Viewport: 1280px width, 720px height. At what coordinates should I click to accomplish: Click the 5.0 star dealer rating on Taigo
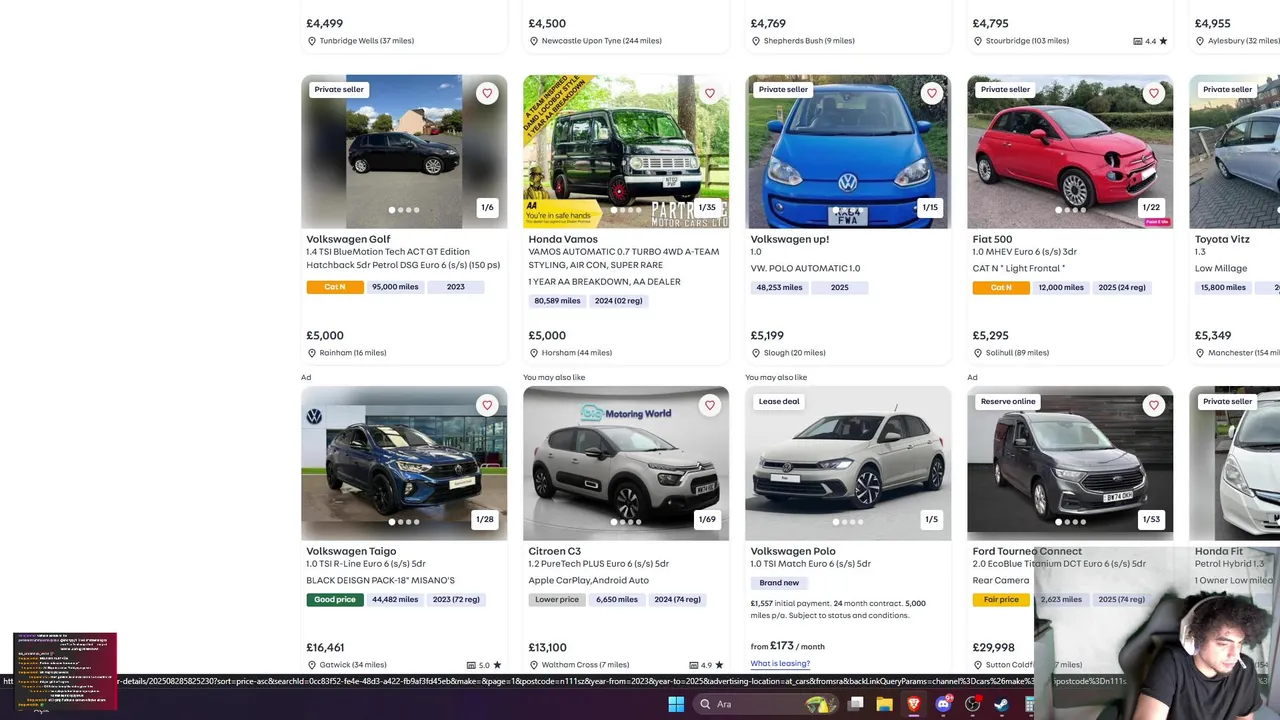tap(484, 665)
